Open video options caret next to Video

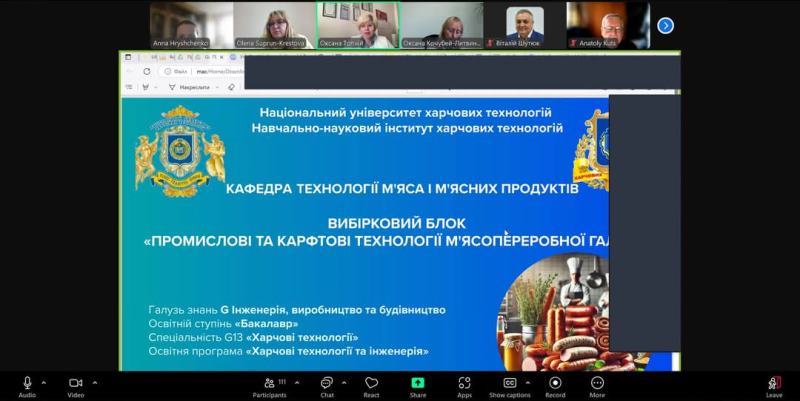pyautogui.click(x=95, y=382)
